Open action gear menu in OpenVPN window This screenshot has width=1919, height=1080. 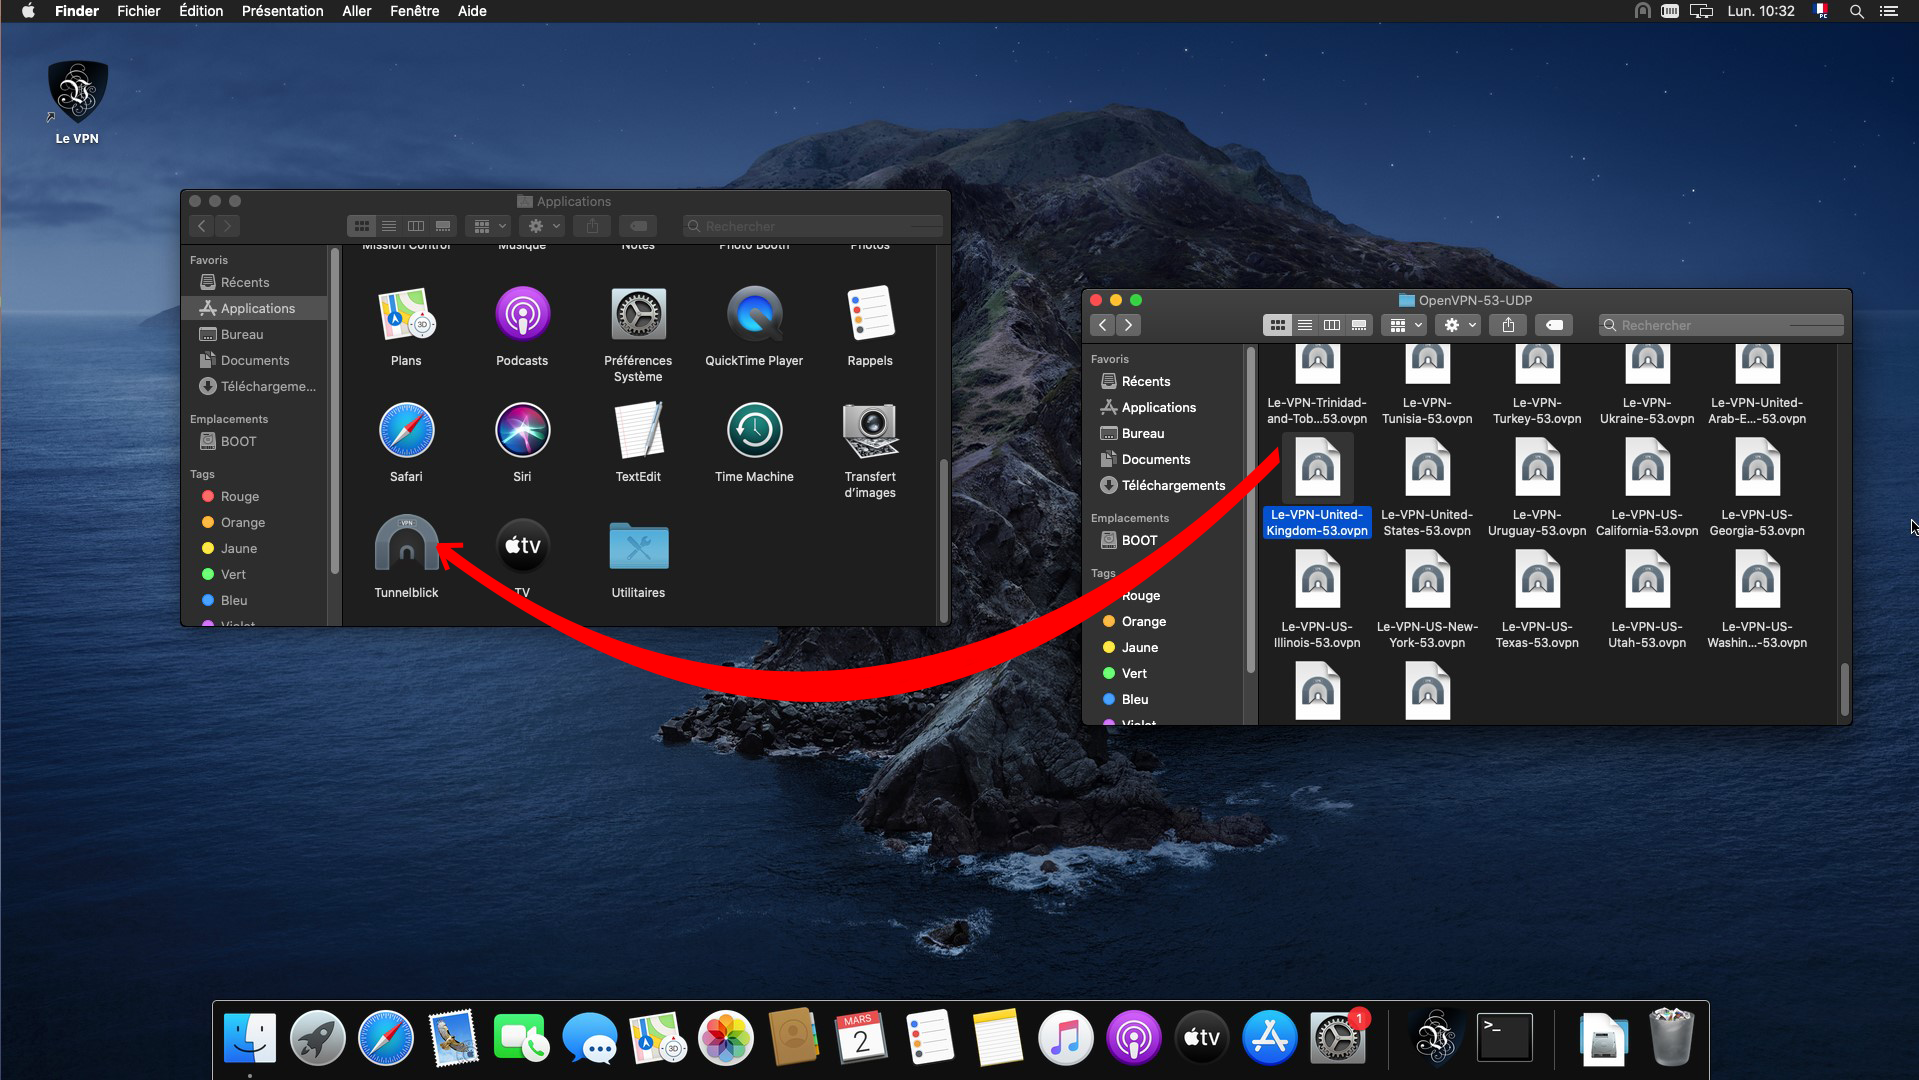pos(1458,325)
